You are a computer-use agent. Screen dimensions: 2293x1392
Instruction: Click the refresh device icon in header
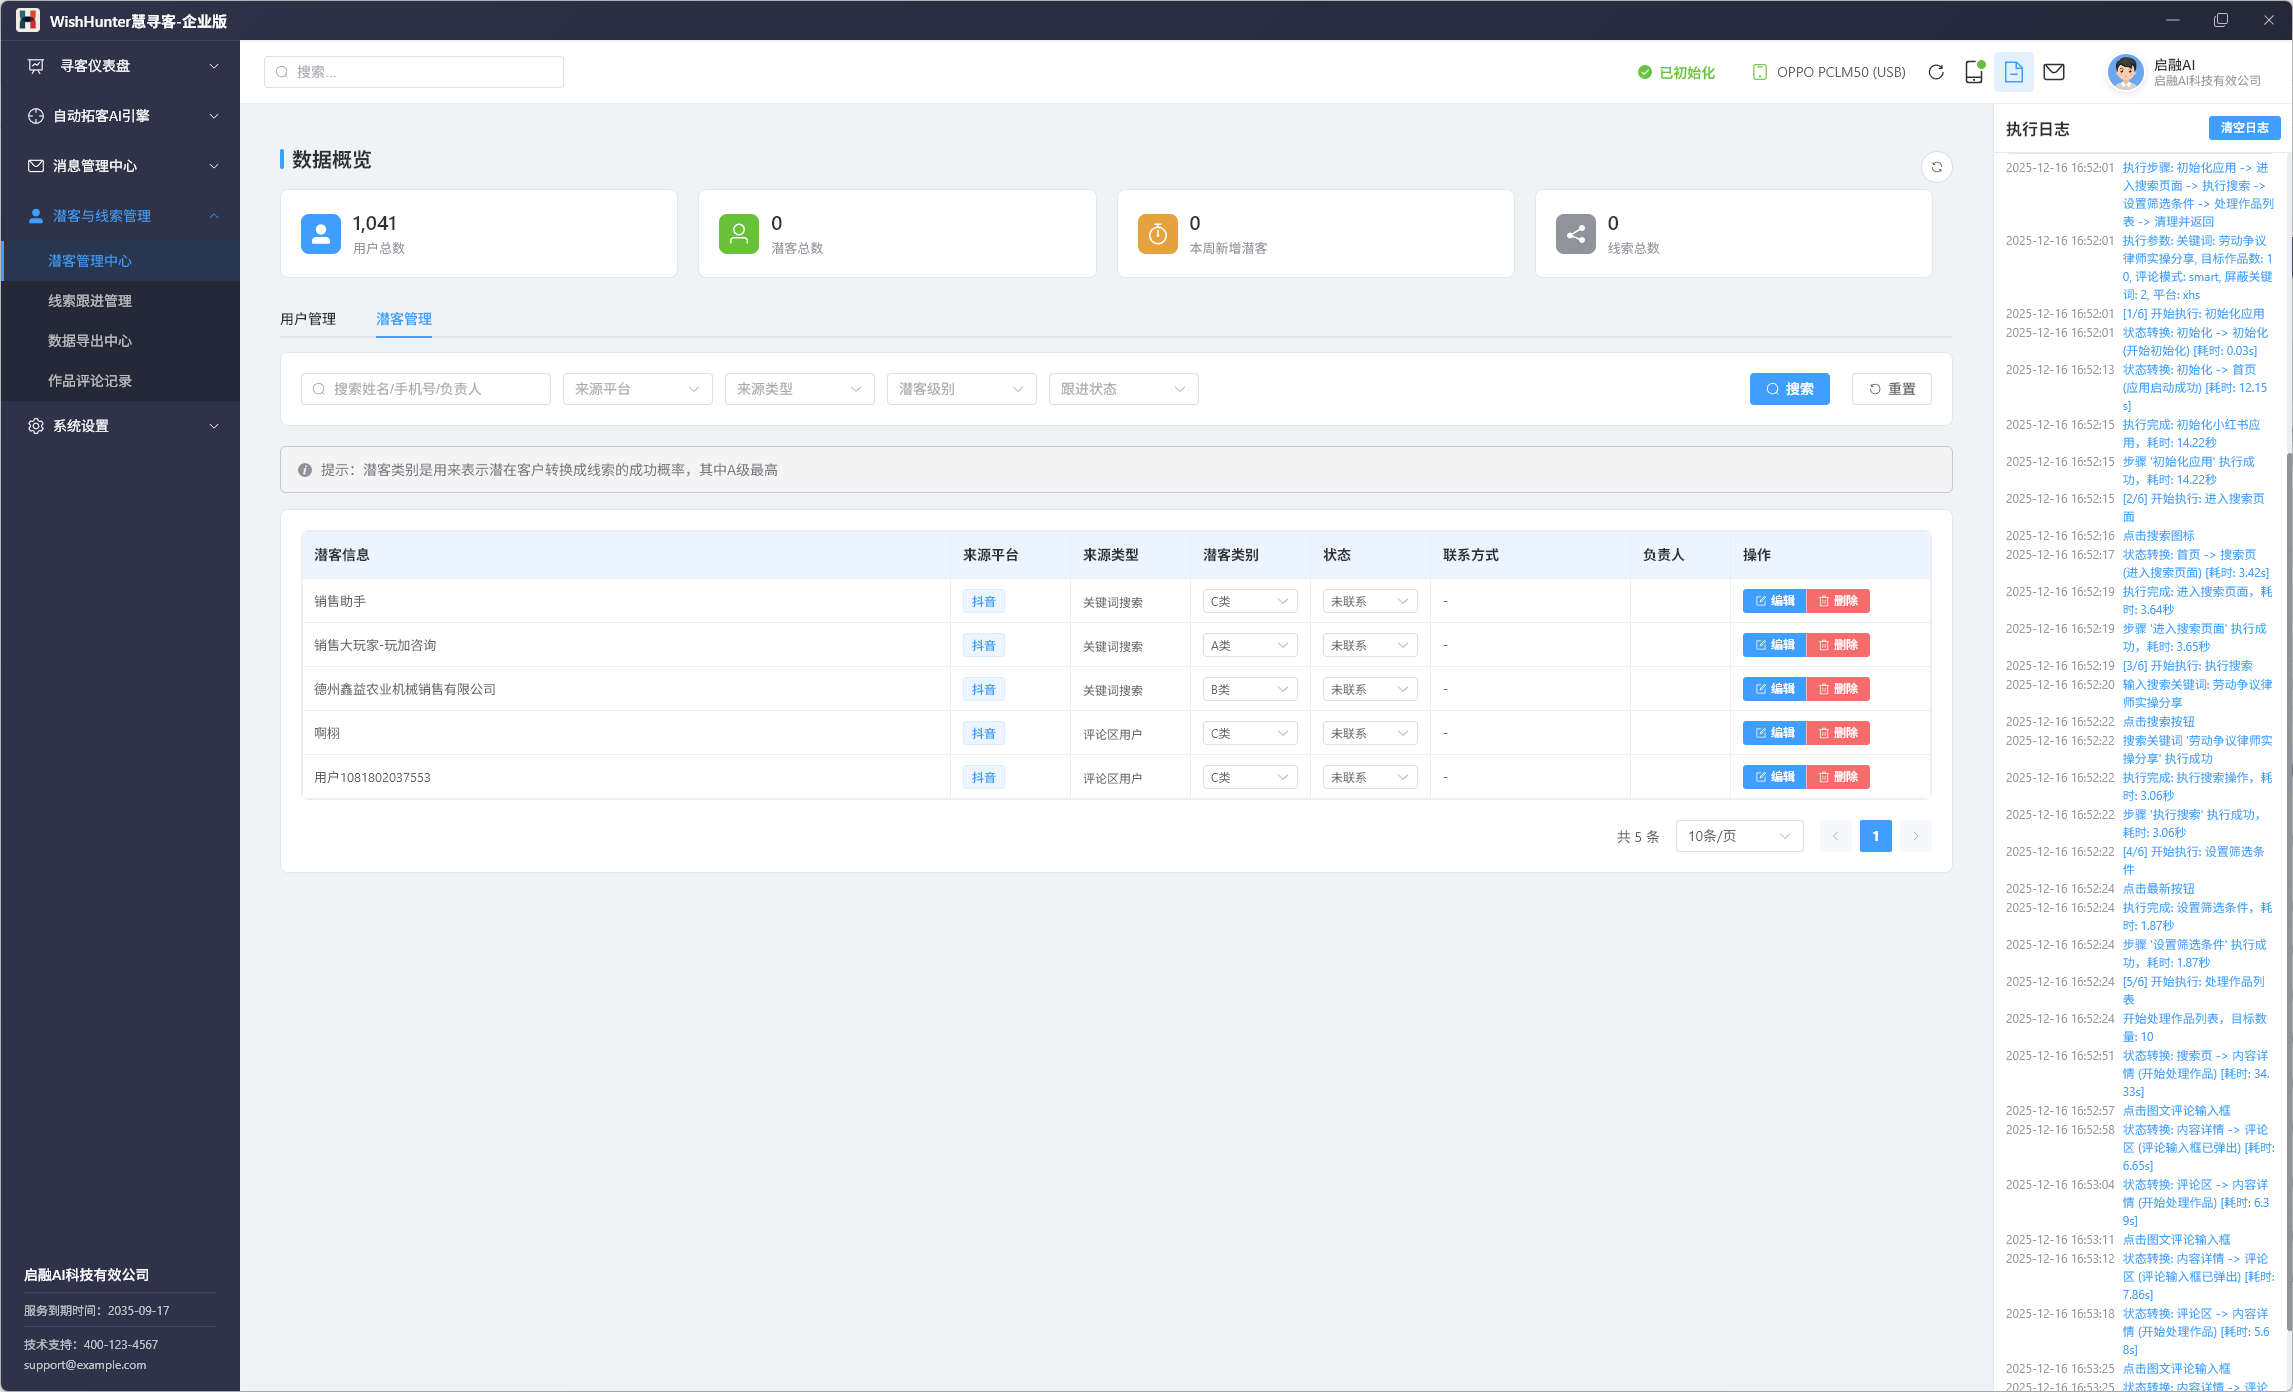1936,72
